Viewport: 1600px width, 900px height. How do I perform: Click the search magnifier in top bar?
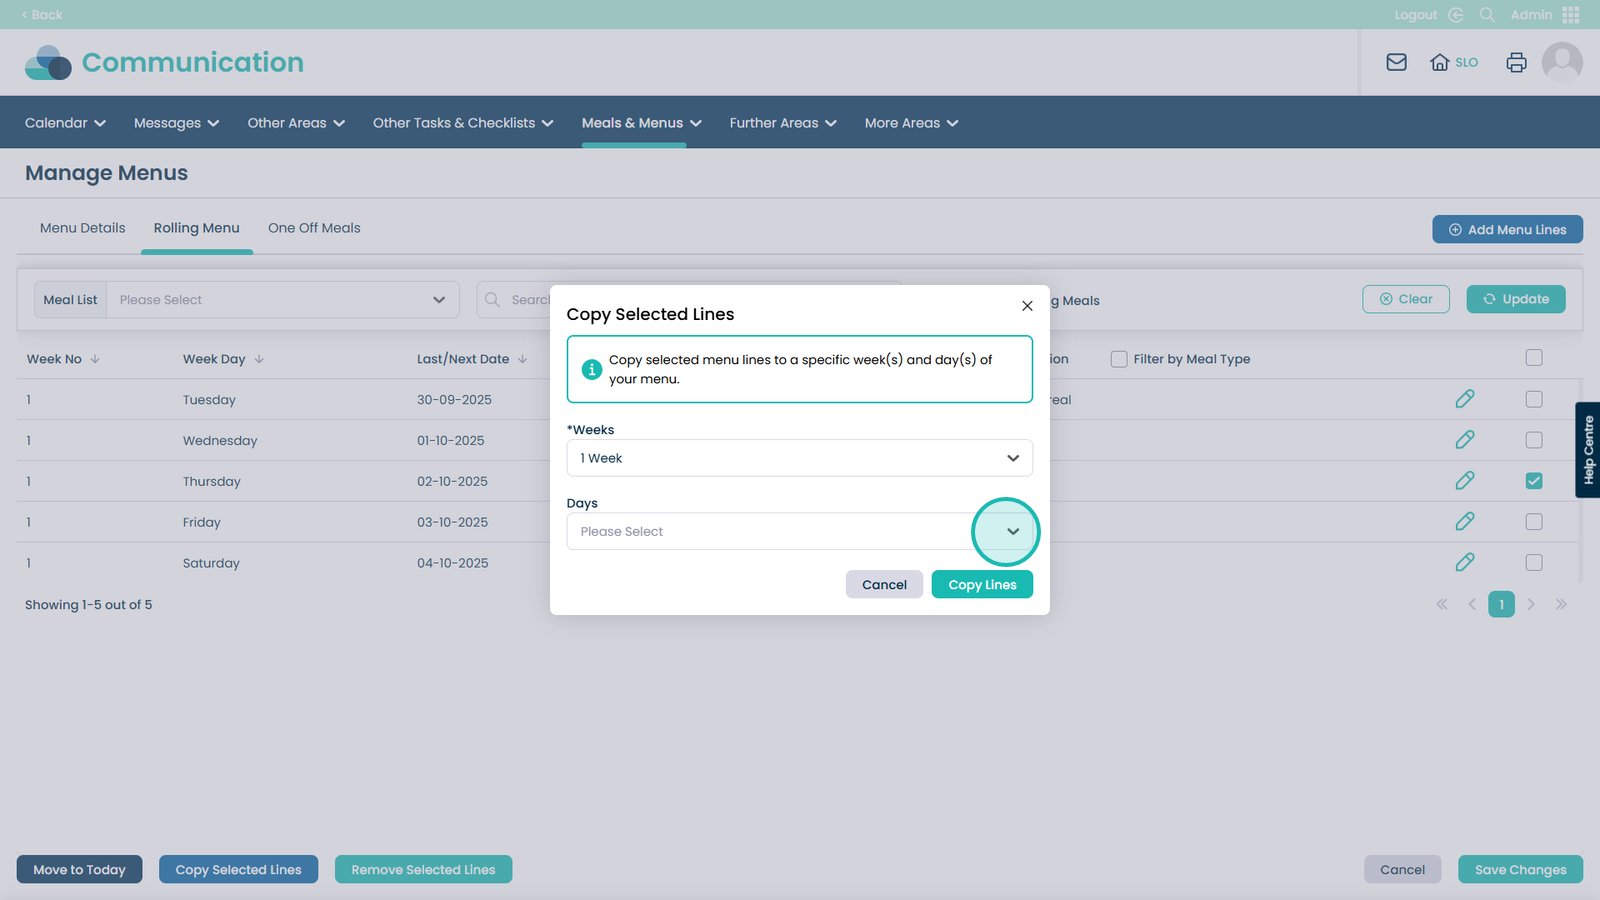1487,15
